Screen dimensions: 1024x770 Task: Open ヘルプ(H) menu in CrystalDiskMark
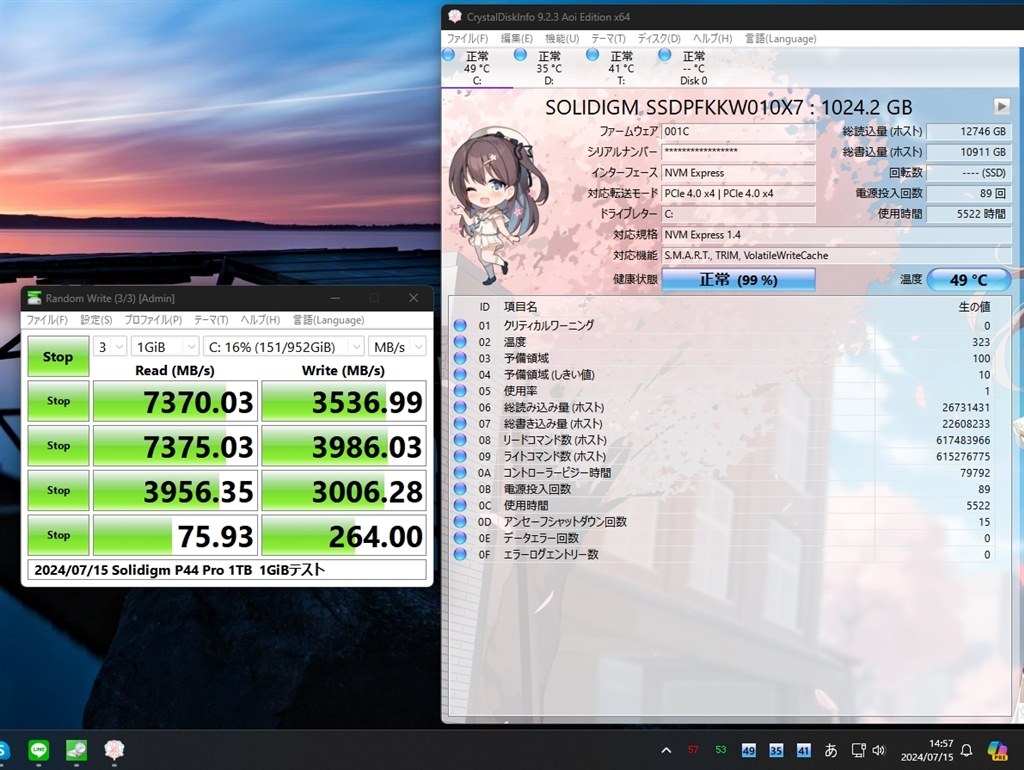tap(260, 320)
